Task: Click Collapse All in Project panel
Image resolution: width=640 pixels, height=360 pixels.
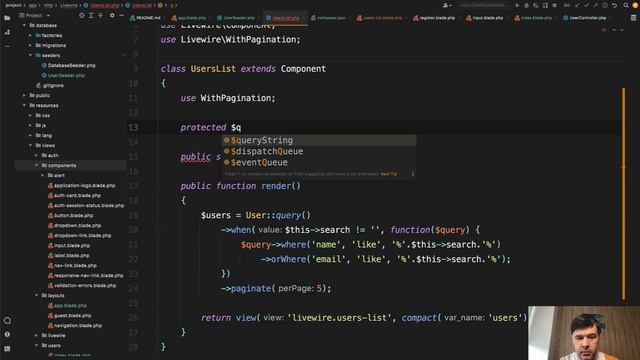Action: pos(100,16)
